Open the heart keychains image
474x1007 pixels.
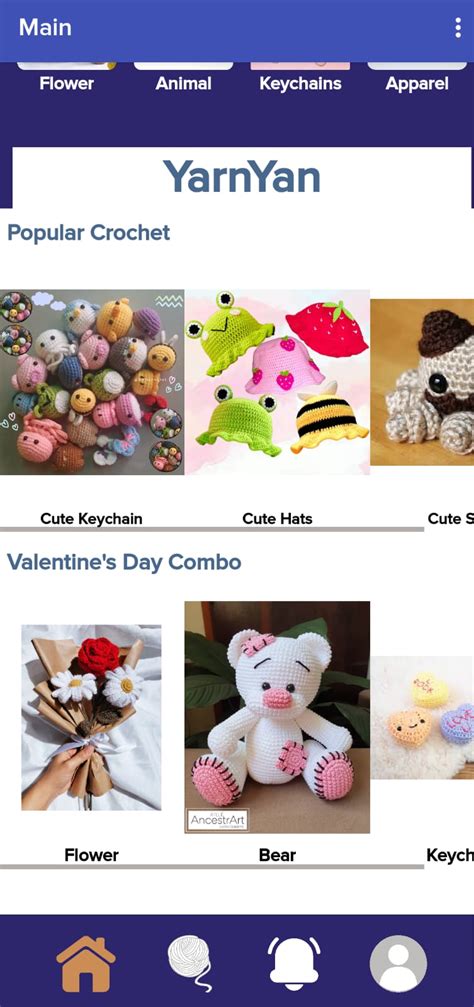tap(423, 717)
